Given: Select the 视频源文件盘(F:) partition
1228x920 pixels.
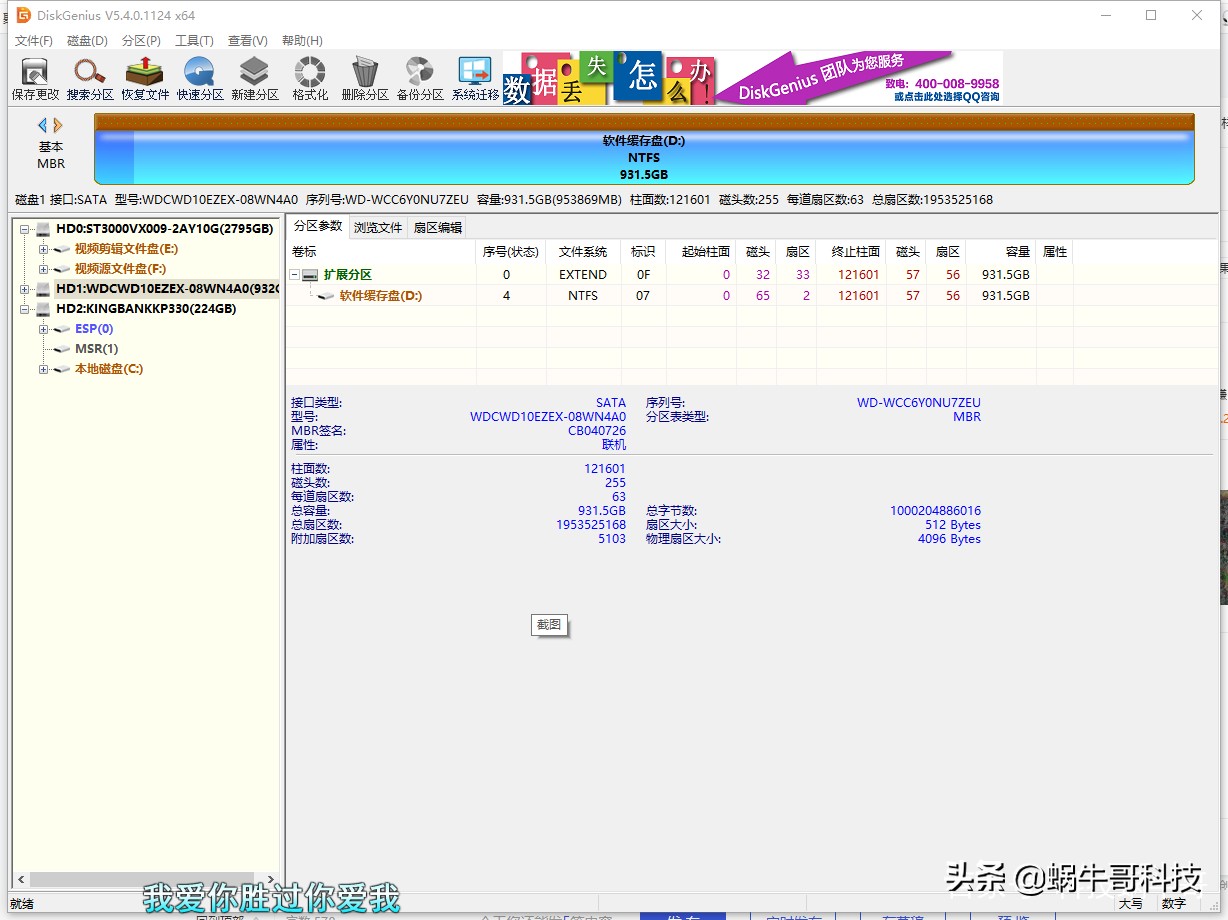Looking at the screenshot, I should pyautogui.click(x=120, y=269).
